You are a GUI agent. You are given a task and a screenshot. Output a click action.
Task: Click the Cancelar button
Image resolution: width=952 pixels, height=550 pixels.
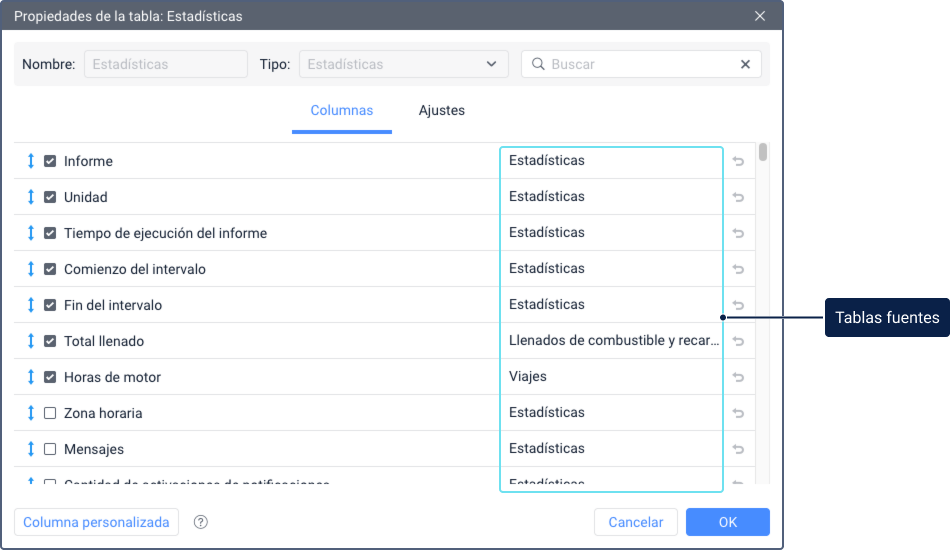pyautogui.click(x=635, y=522)
